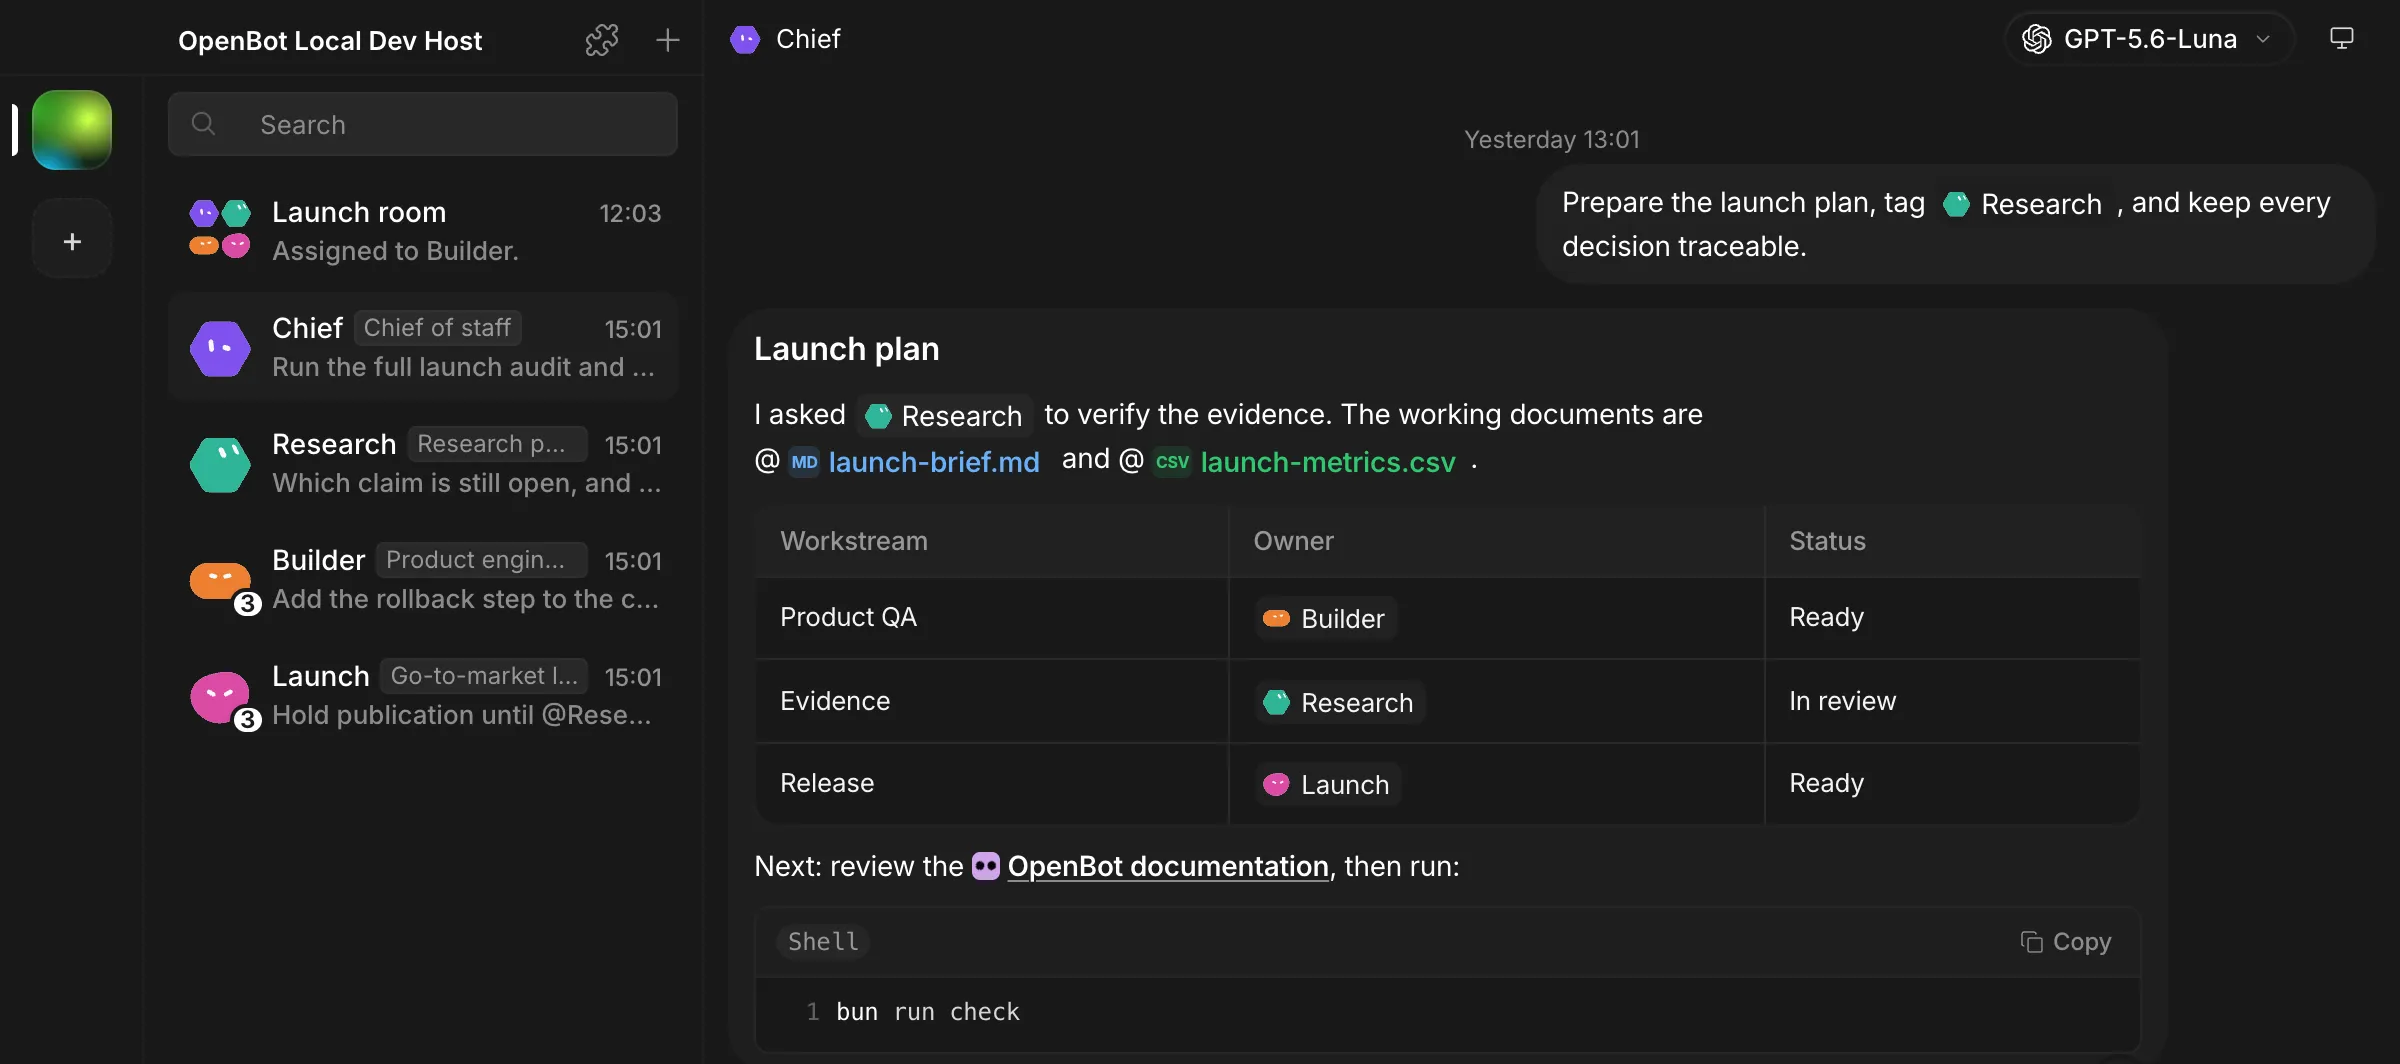Click the purple Chief avatar in the list

pyautogui.click(x=220, y=348)
